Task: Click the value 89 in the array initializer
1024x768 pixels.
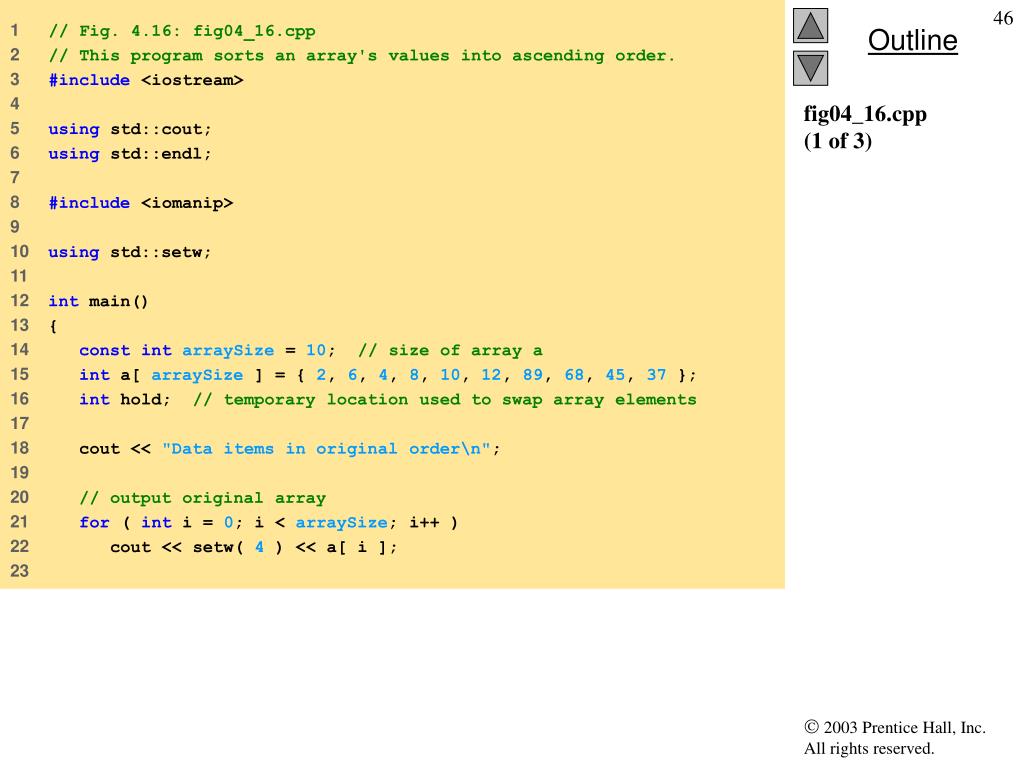Action: [532, 375]
